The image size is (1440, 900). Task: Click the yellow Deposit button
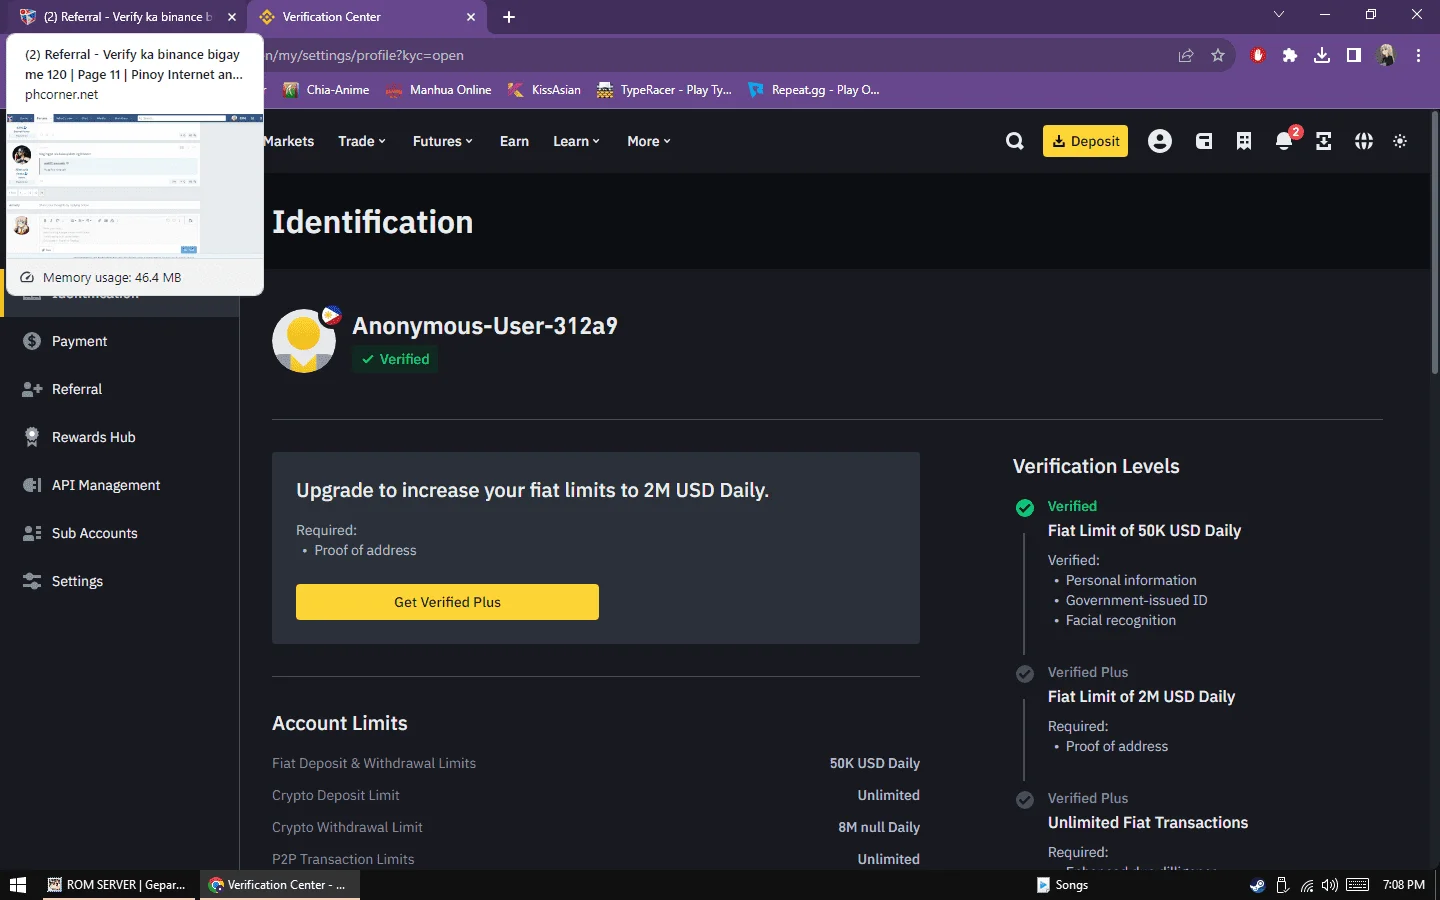[1085, 141]
